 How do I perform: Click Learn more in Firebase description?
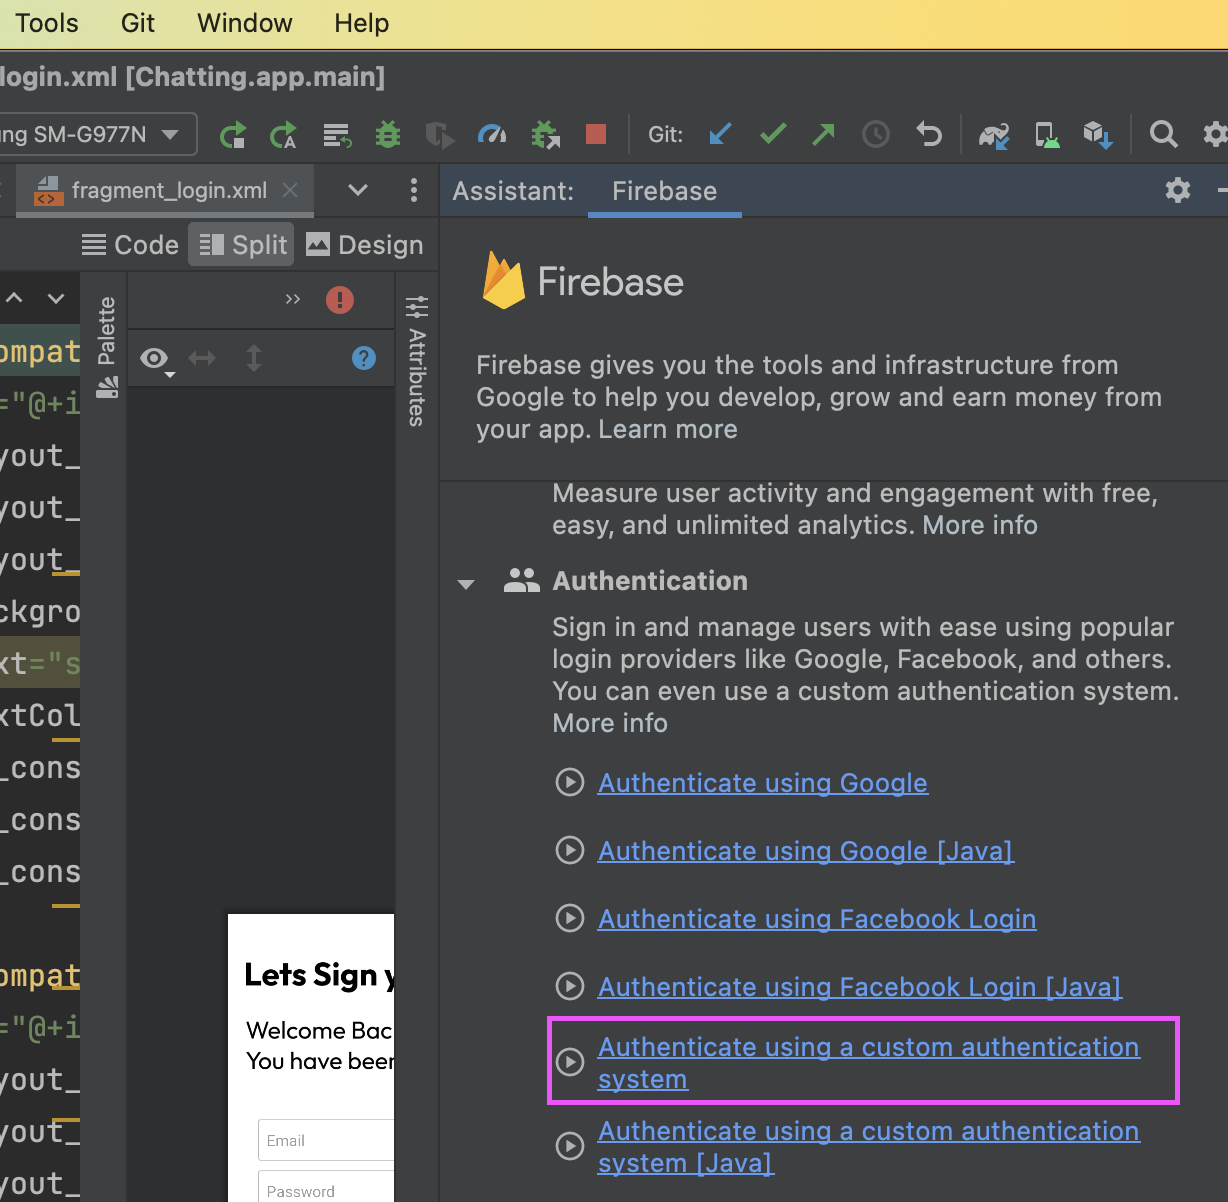pos(668,429)
